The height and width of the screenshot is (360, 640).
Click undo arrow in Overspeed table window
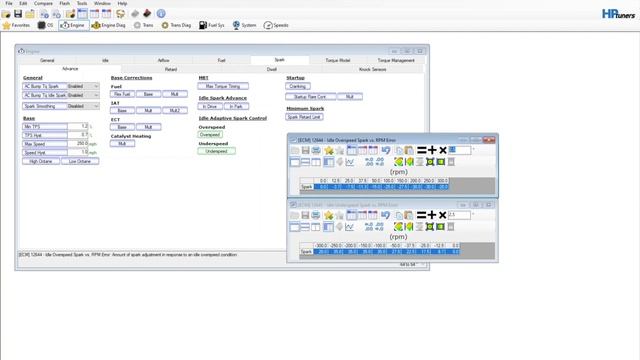(x=386, y=151)
